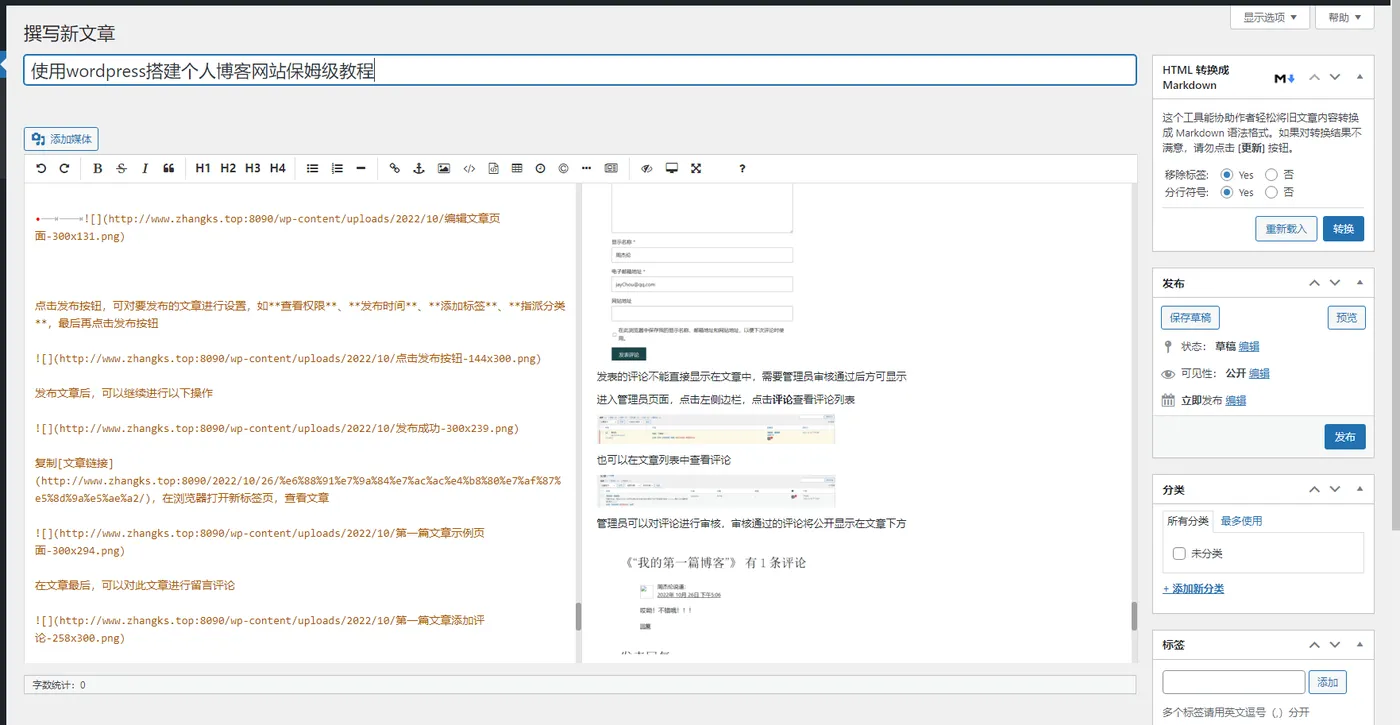Insert an H1 heading
The image size is (1400, 725).
[x=203, y=168]
